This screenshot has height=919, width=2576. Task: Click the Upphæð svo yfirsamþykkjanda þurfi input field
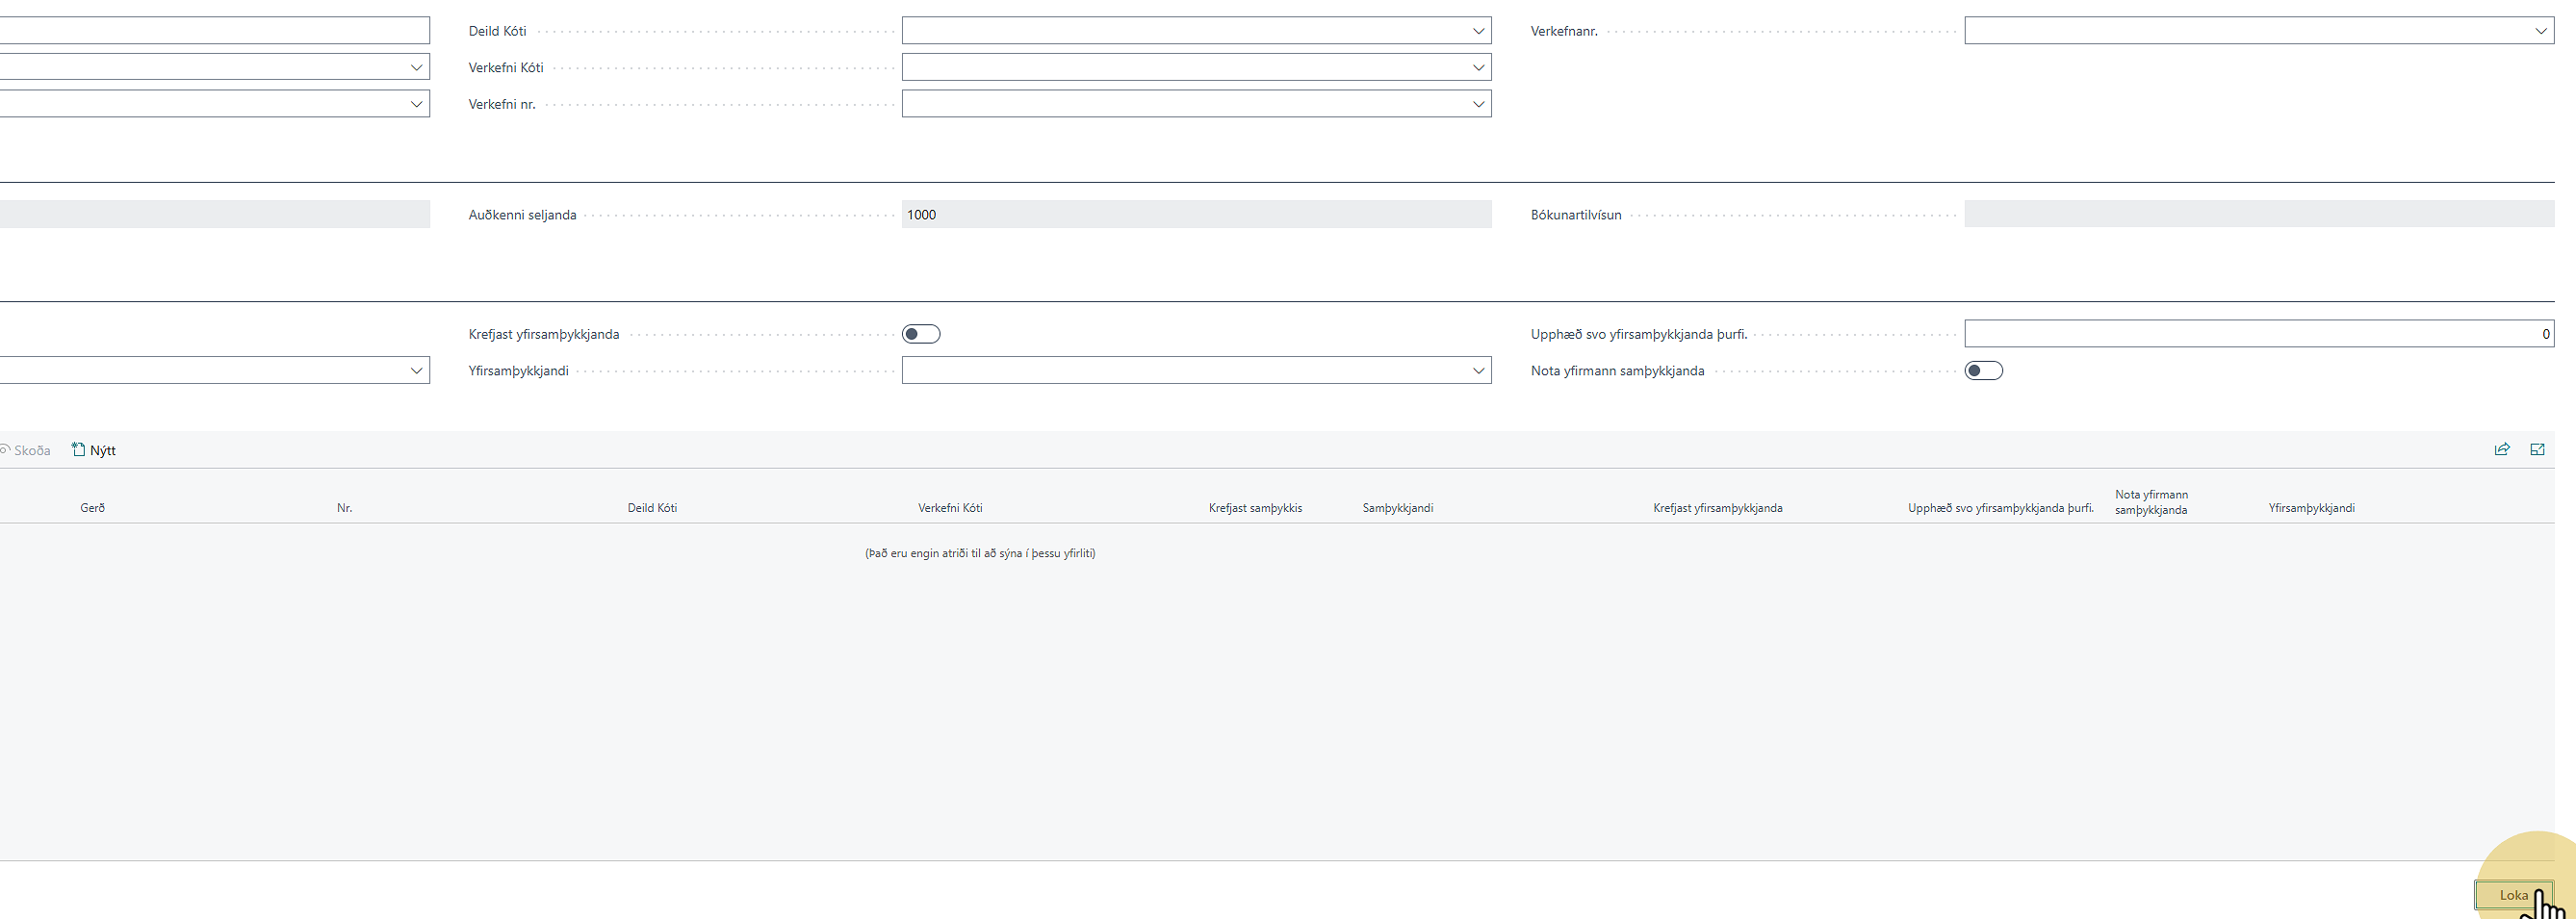pyautogui.click(x=2259, y=334)
